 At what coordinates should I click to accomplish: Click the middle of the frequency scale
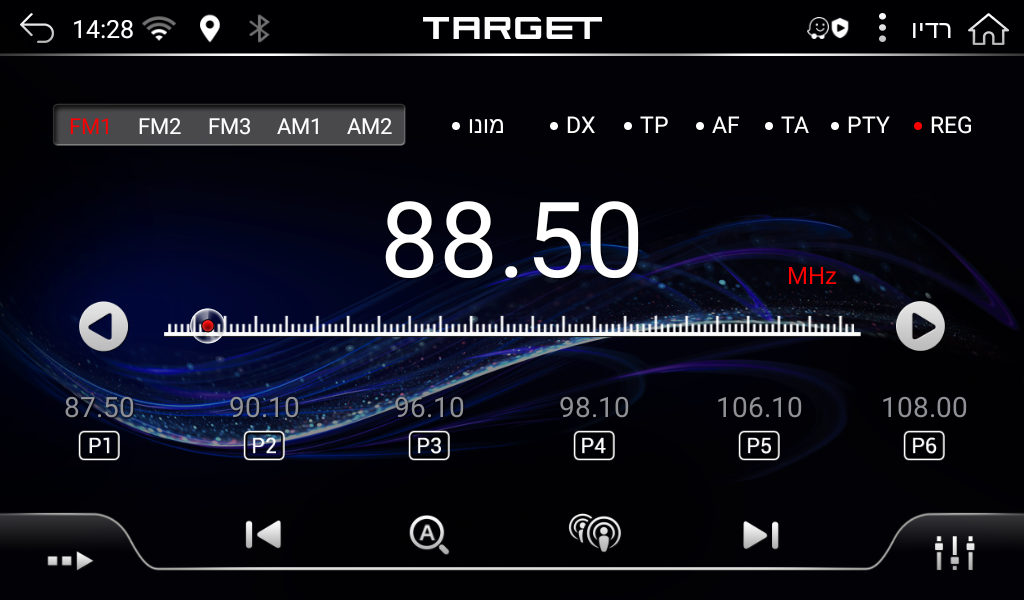pyautogui.click(x=512, y=326)
